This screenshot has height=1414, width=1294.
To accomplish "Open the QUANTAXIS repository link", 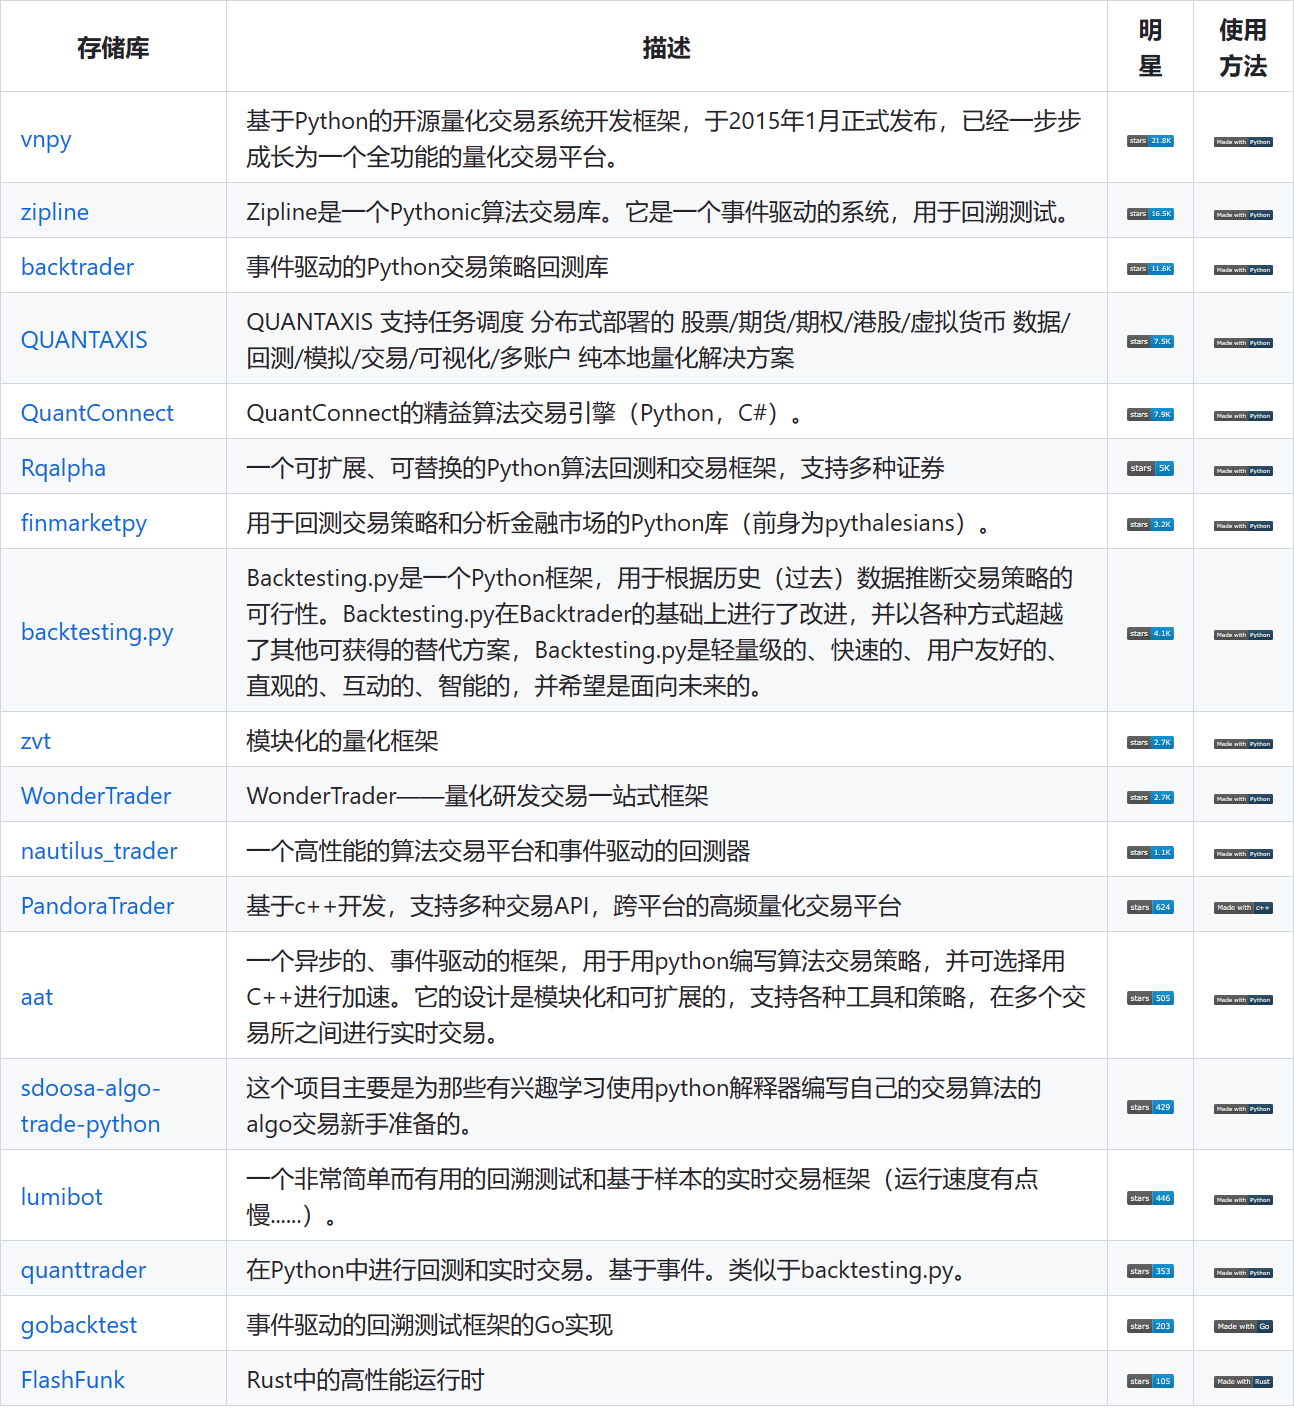I will pos(84,339).
